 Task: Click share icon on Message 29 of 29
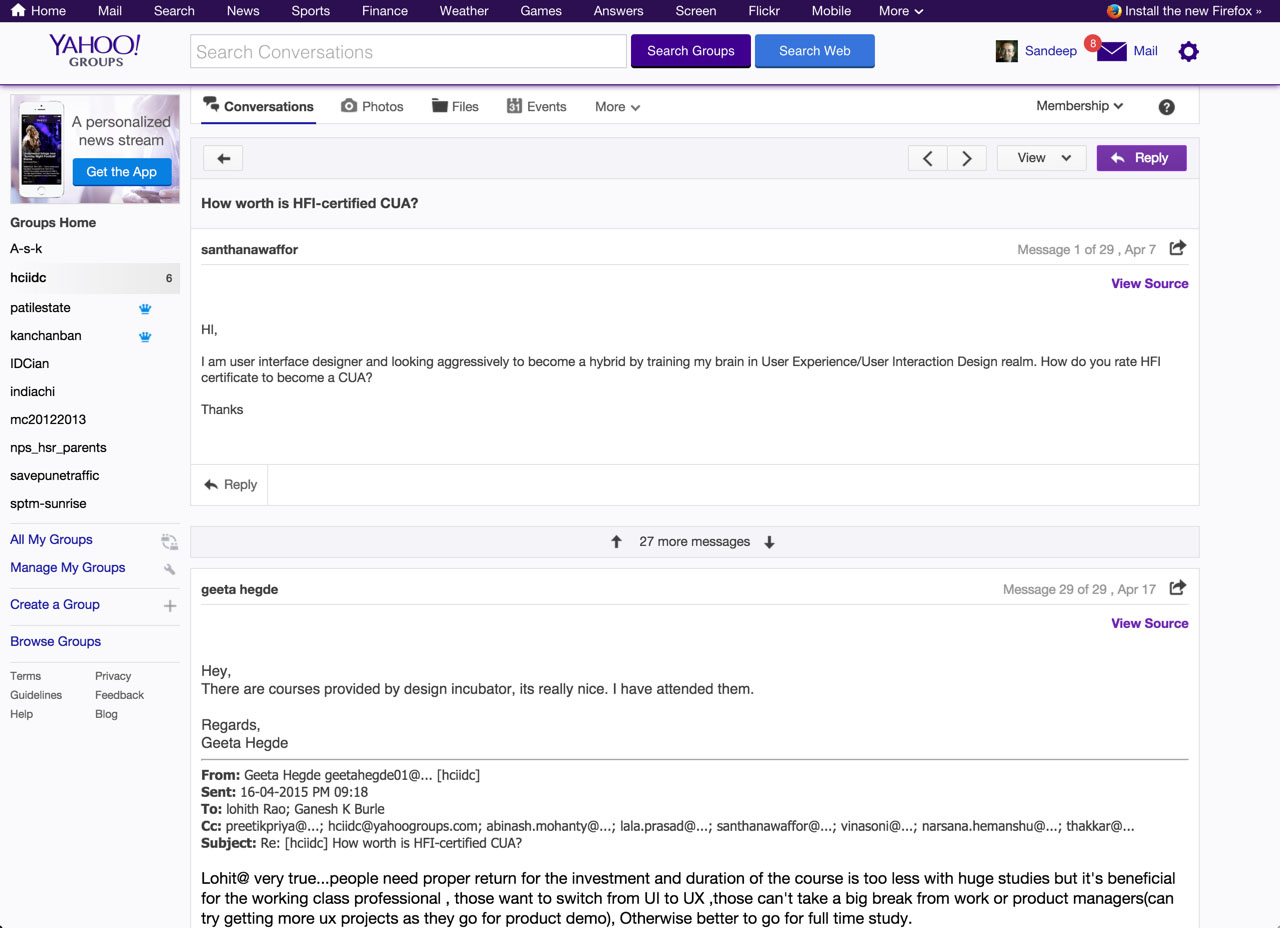[x=1178, y=588]
